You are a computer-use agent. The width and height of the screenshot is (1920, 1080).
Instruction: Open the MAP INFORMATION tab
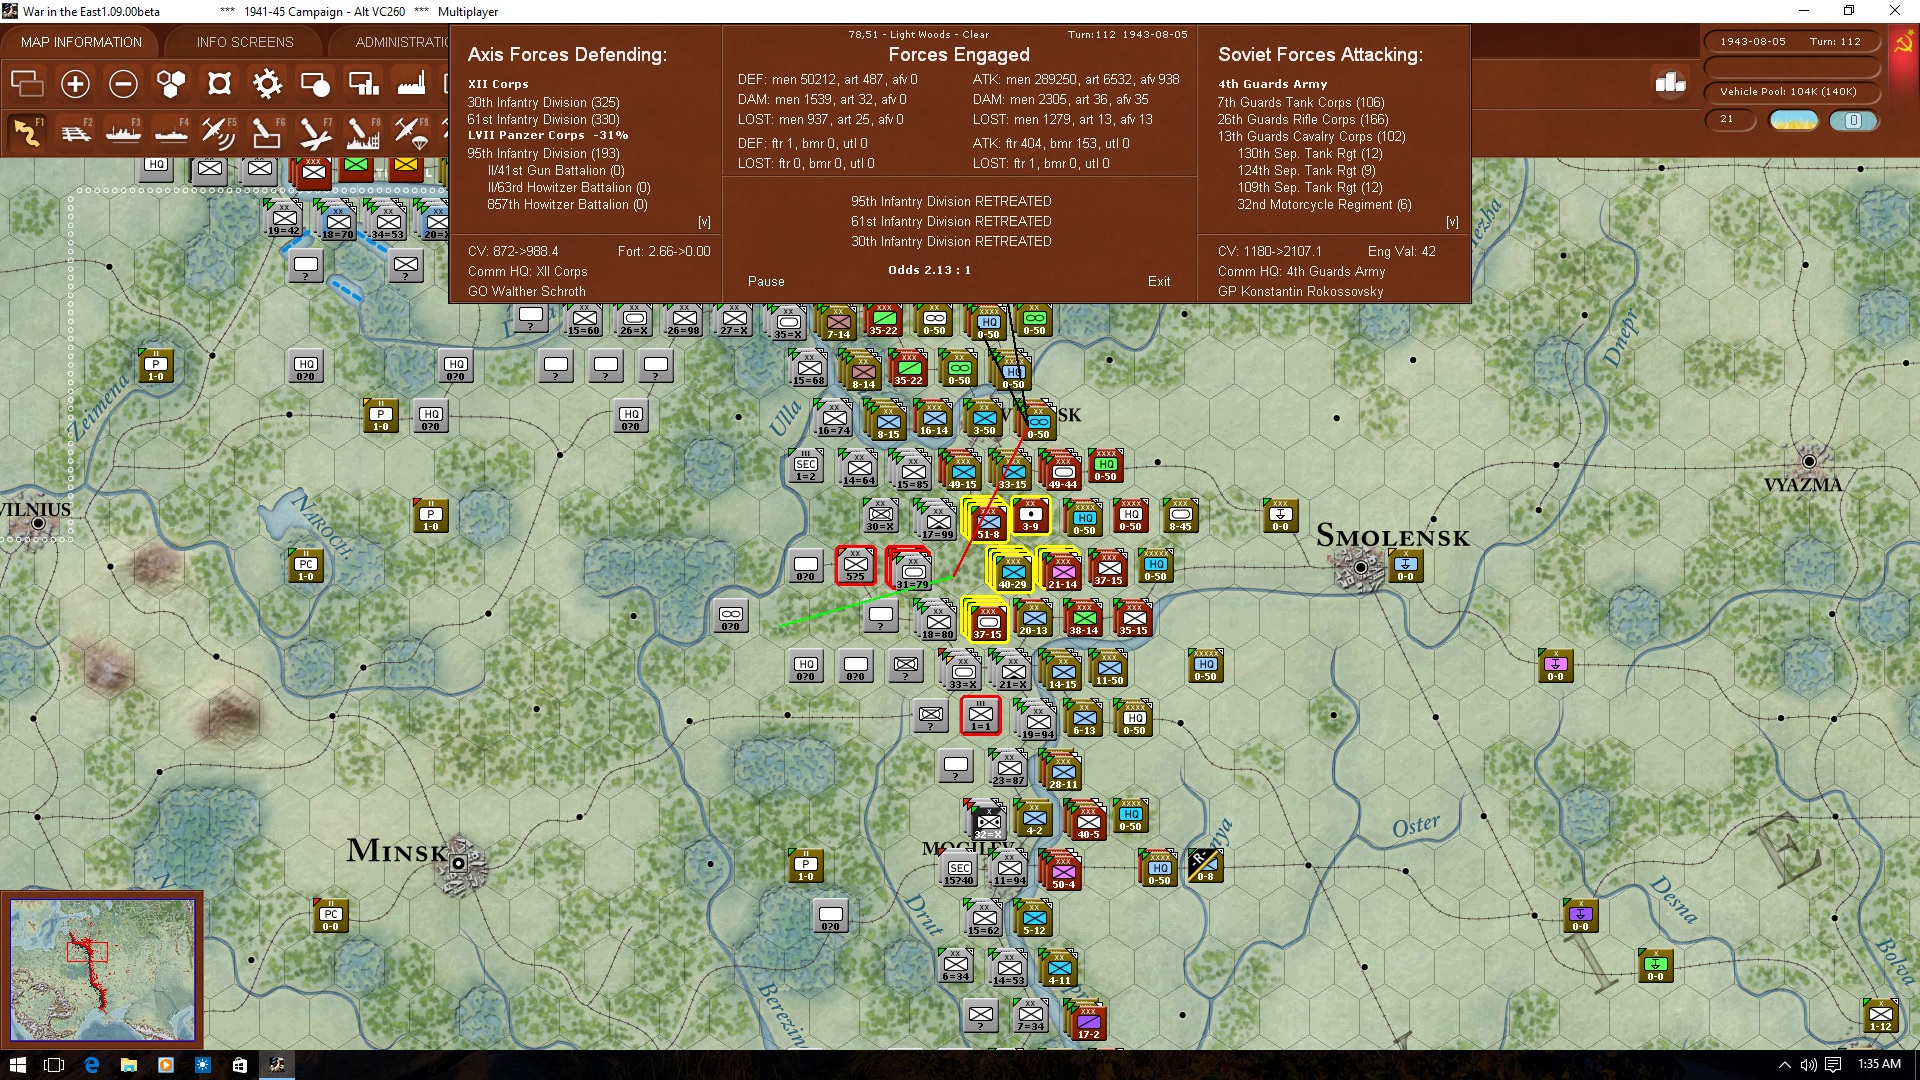click(x=81, y=42)
